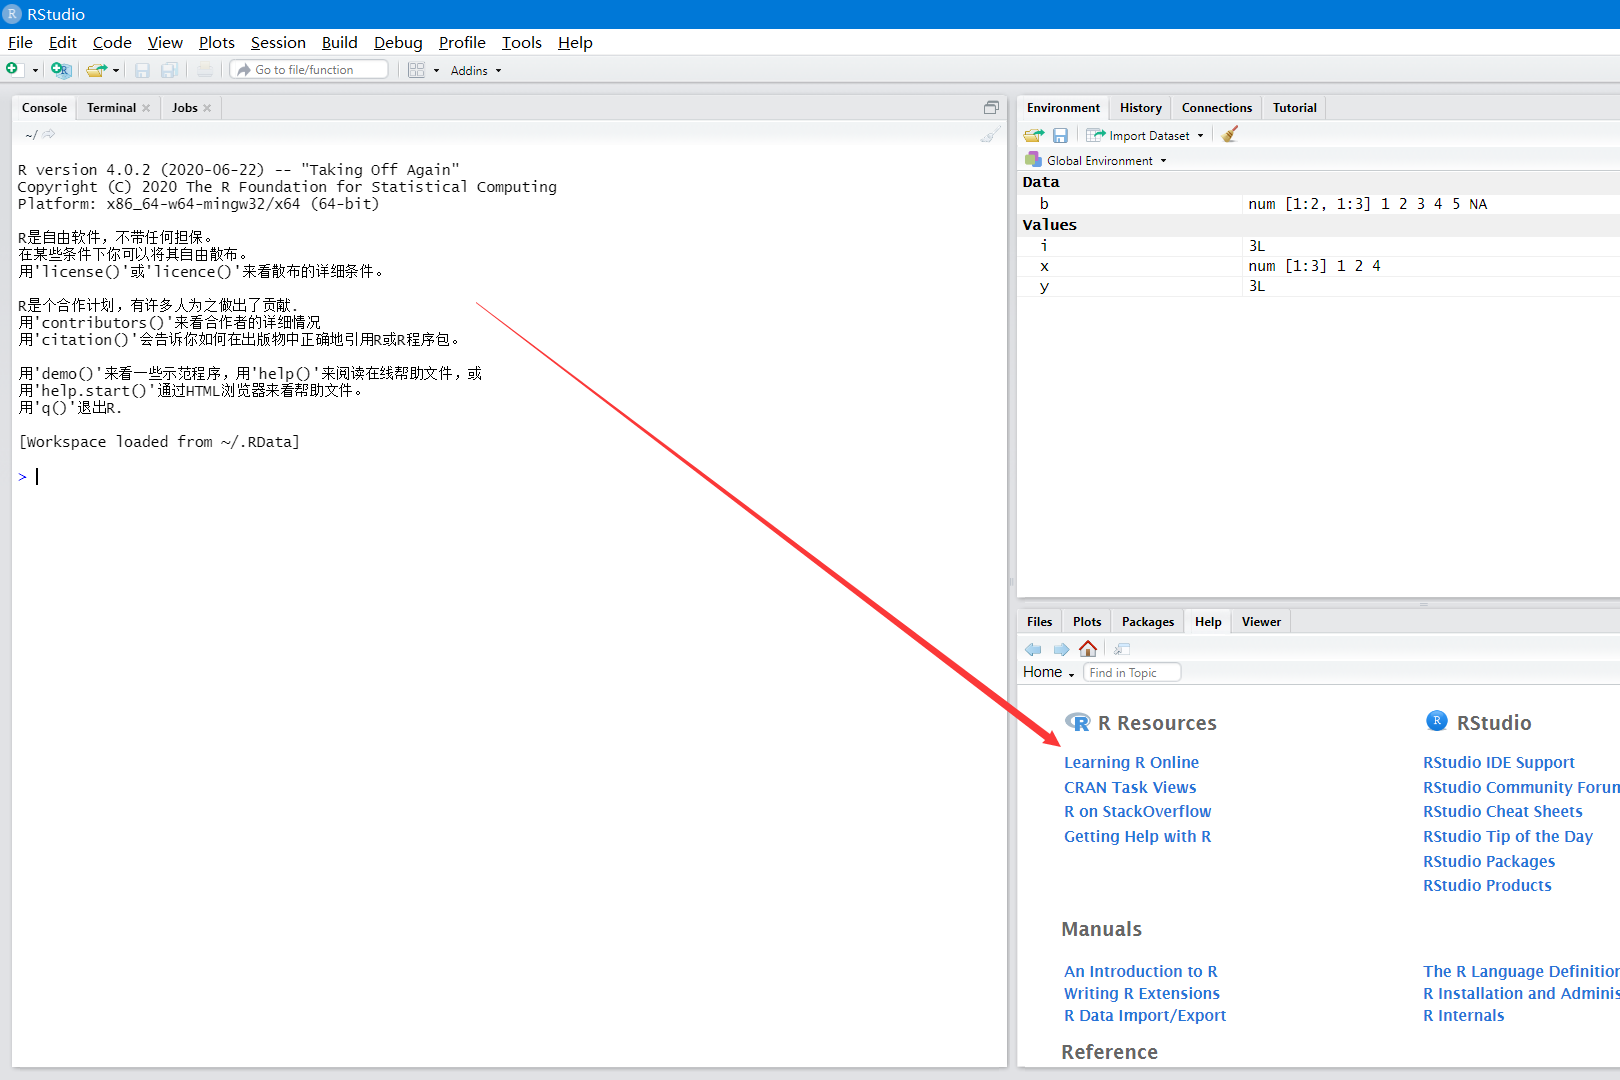This screenshot has width=1620, height=1080.
Task: Open the New File dropdown arrow
Action: (35, 70)
